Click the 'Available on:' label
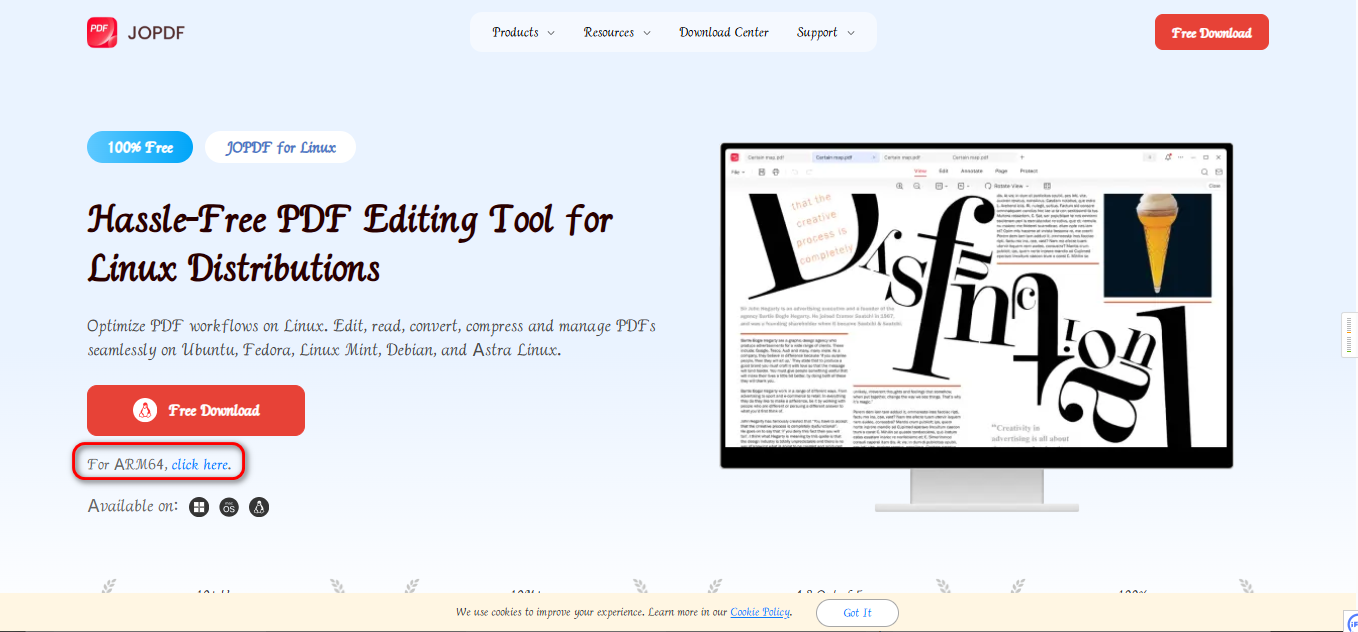Screen dimensions: 1358x632 [x=133, y=506]
